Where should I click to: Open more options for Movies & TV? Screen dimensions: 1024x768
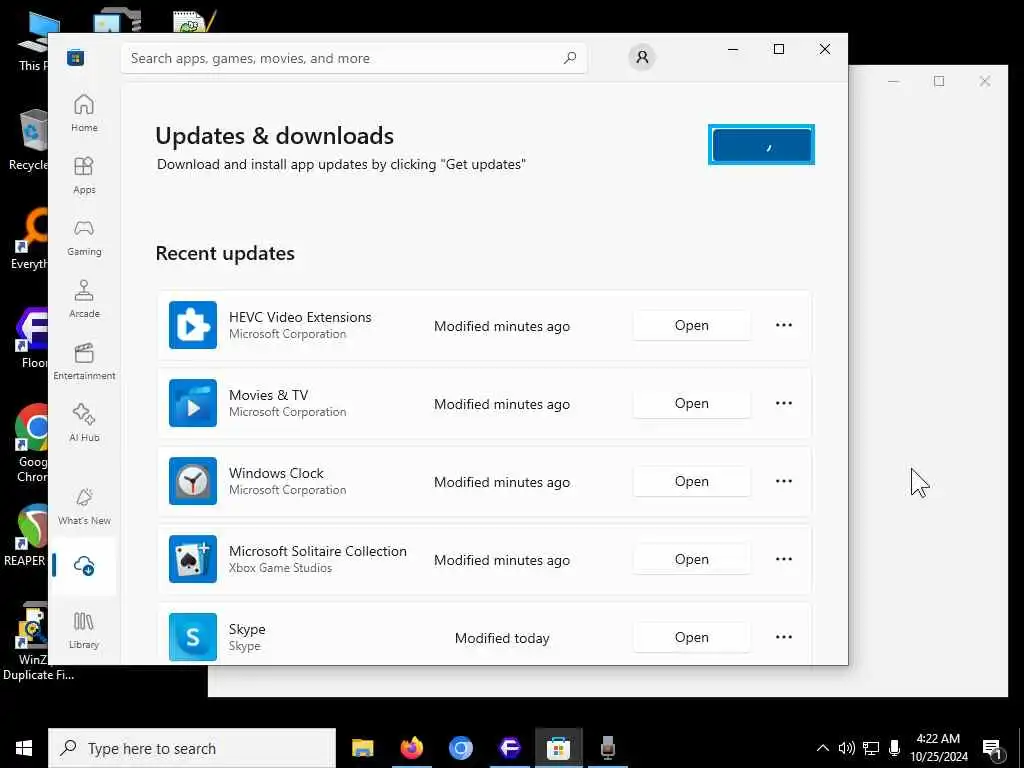tap(784, 403)
